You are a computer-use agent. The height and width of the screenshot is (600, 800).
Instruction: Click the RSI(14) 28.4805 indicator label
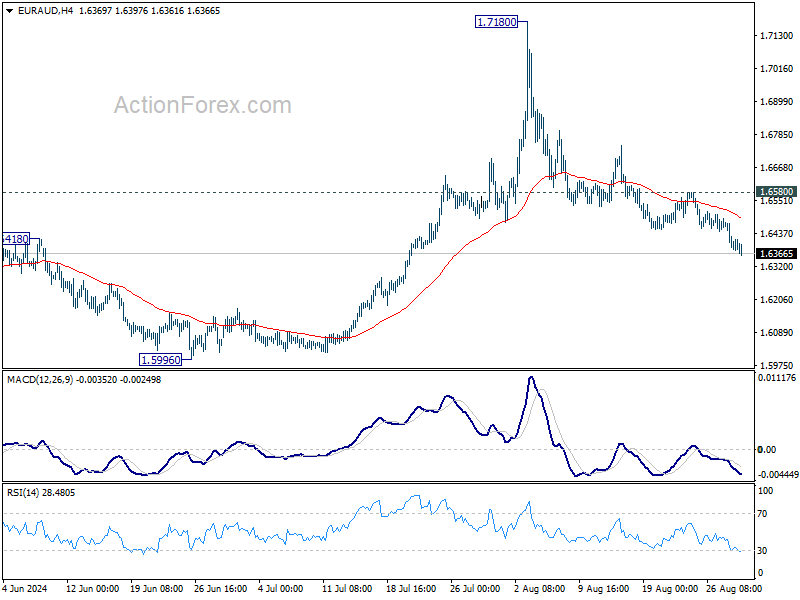pyautogui.click(x=41, y=493)
